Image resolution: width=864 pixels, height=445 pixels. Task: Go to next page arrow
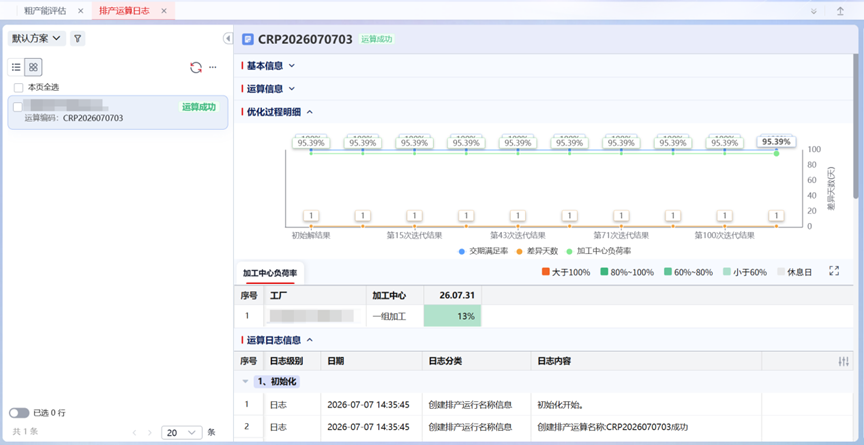tap(150, 433)
